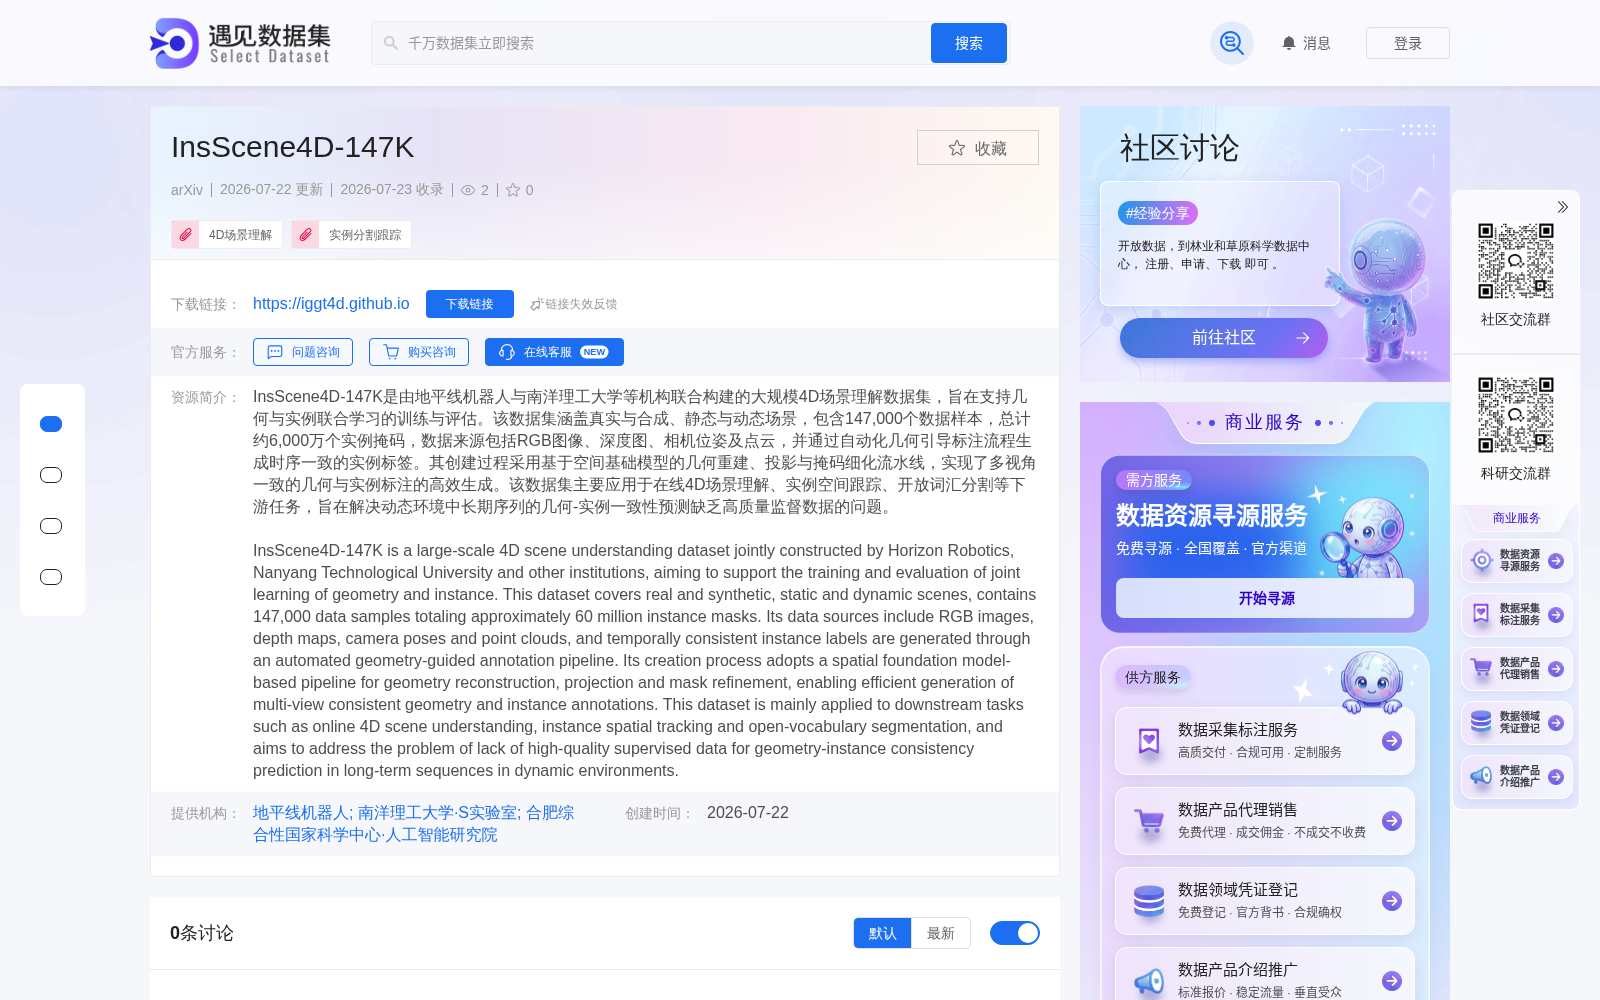Click the 社区讨论 heading
This screenshot has height=1000, width=1600.
[1180, 148]
